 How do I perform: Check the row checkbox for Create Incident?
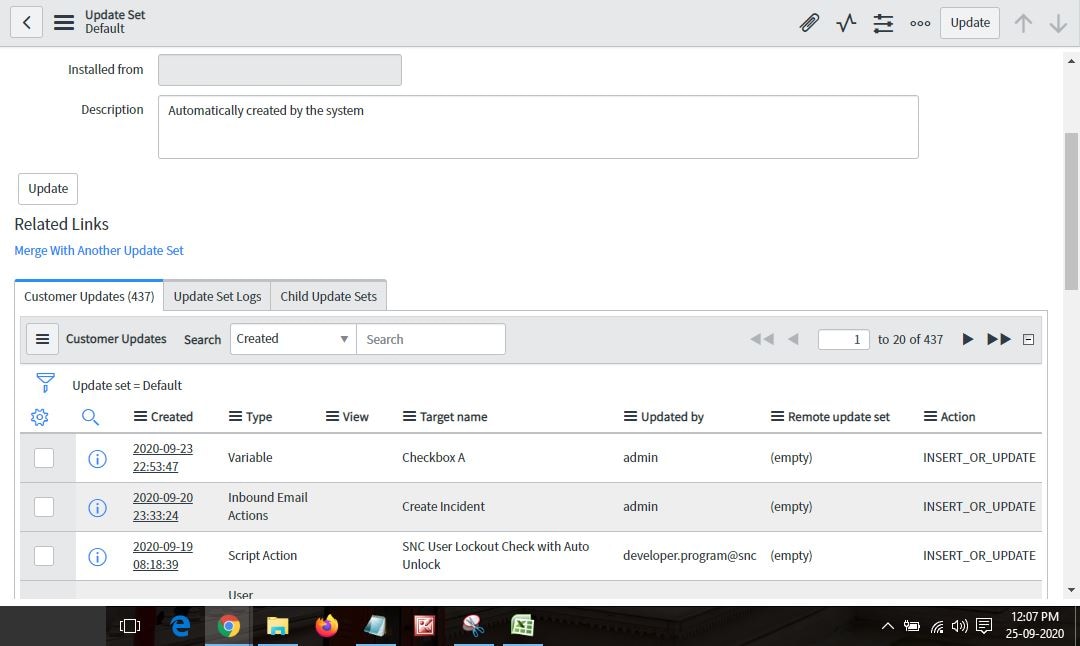point(44,506)
